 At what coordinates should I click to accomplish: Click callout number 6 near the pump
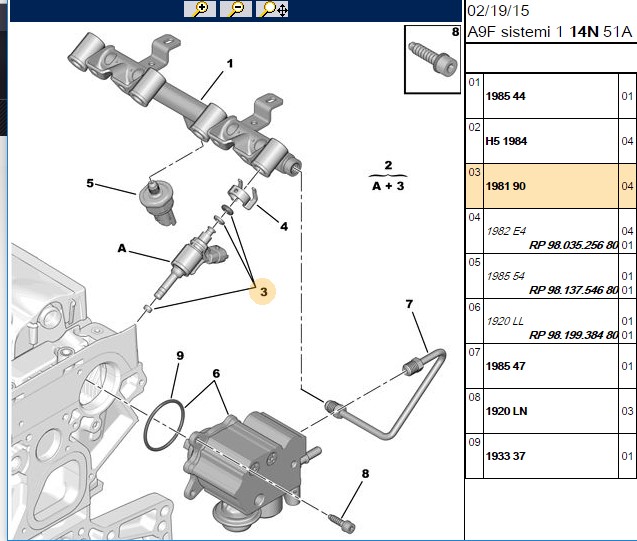[x=216, y=373]
